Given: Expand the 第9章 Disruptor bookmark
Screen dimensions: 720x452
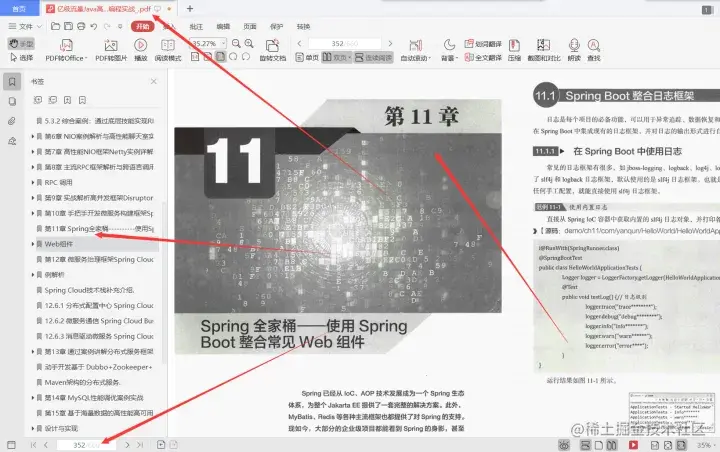Looking at the screenshot, I should 33,198.
